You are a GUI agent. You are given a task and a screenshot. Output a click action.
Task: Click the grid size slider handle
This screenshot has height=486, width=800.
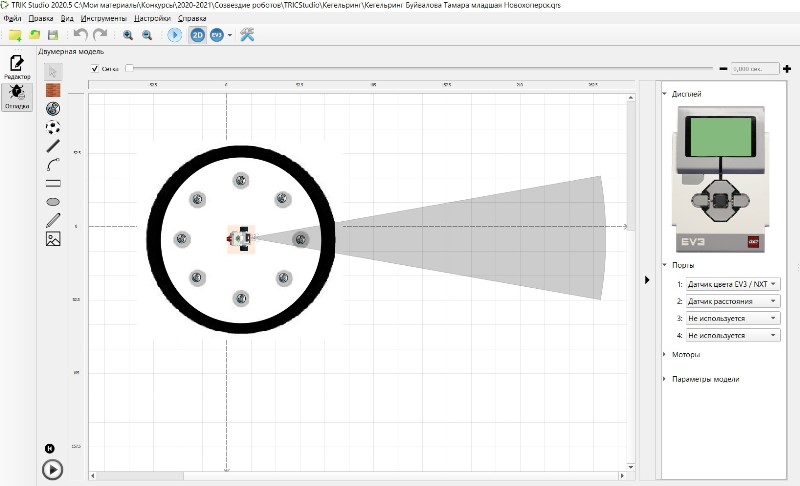pos(129,69)
